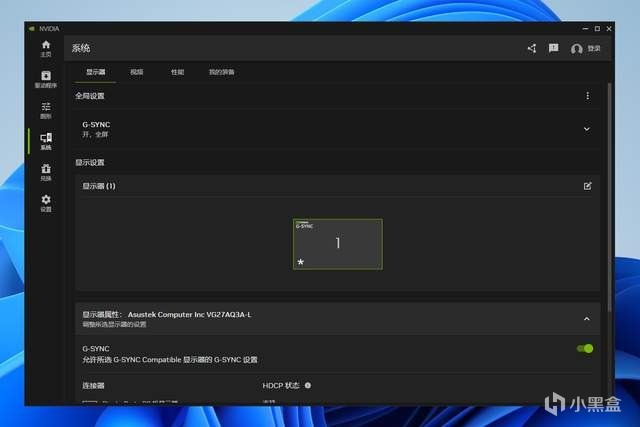This screenshot has height=427, width=640.
Task: Switch to the 我的装备 tab
Action: coord(222,72)
